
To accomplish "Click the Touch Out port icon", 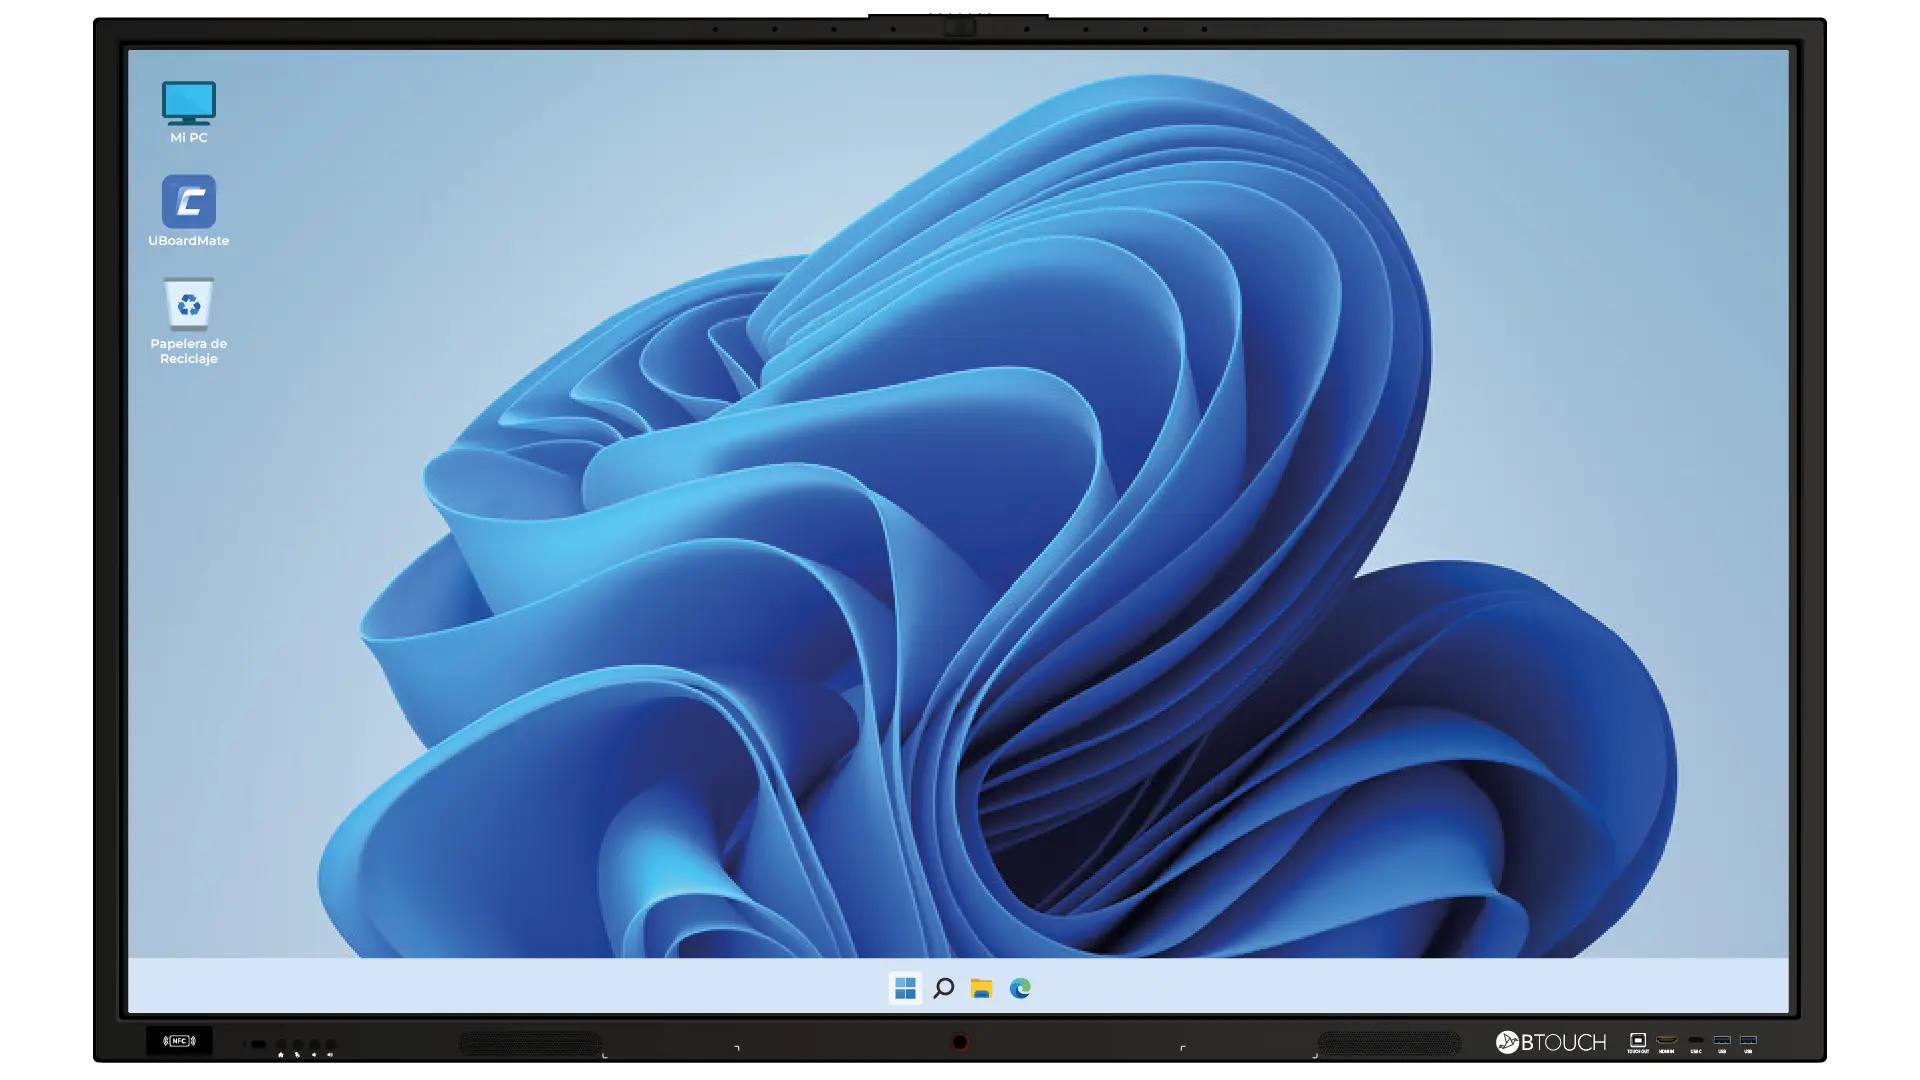I will pyautogui.click(x=1637, y=1041).
